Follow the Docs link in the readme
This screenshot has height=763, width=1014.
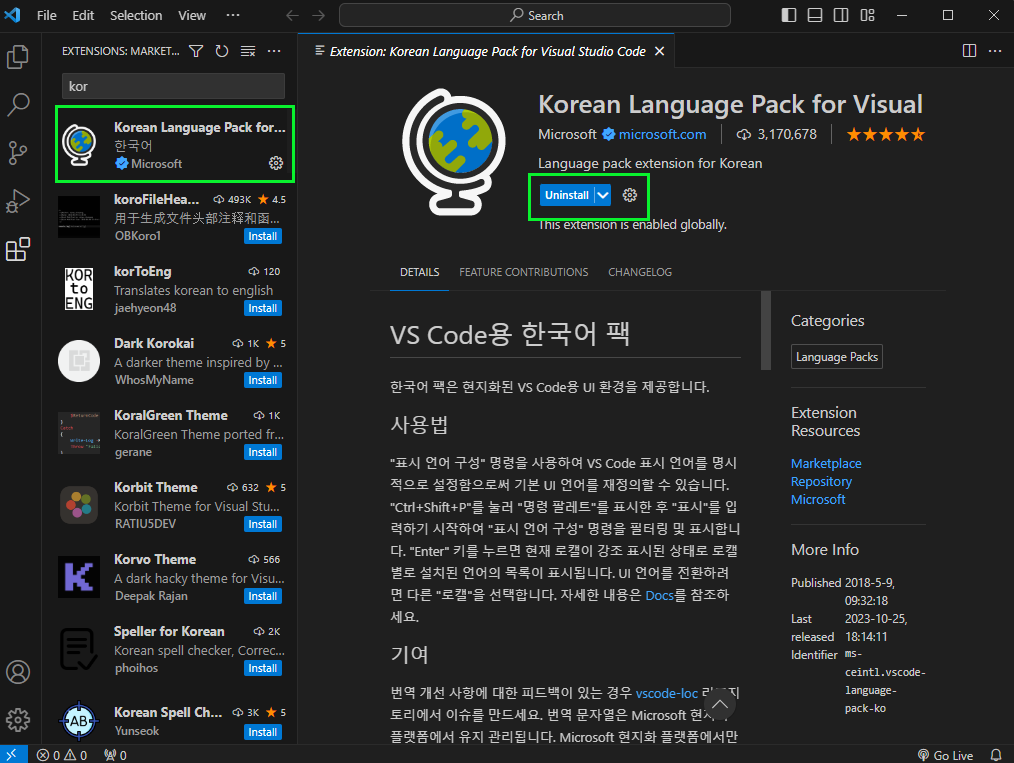coord(660,595)
